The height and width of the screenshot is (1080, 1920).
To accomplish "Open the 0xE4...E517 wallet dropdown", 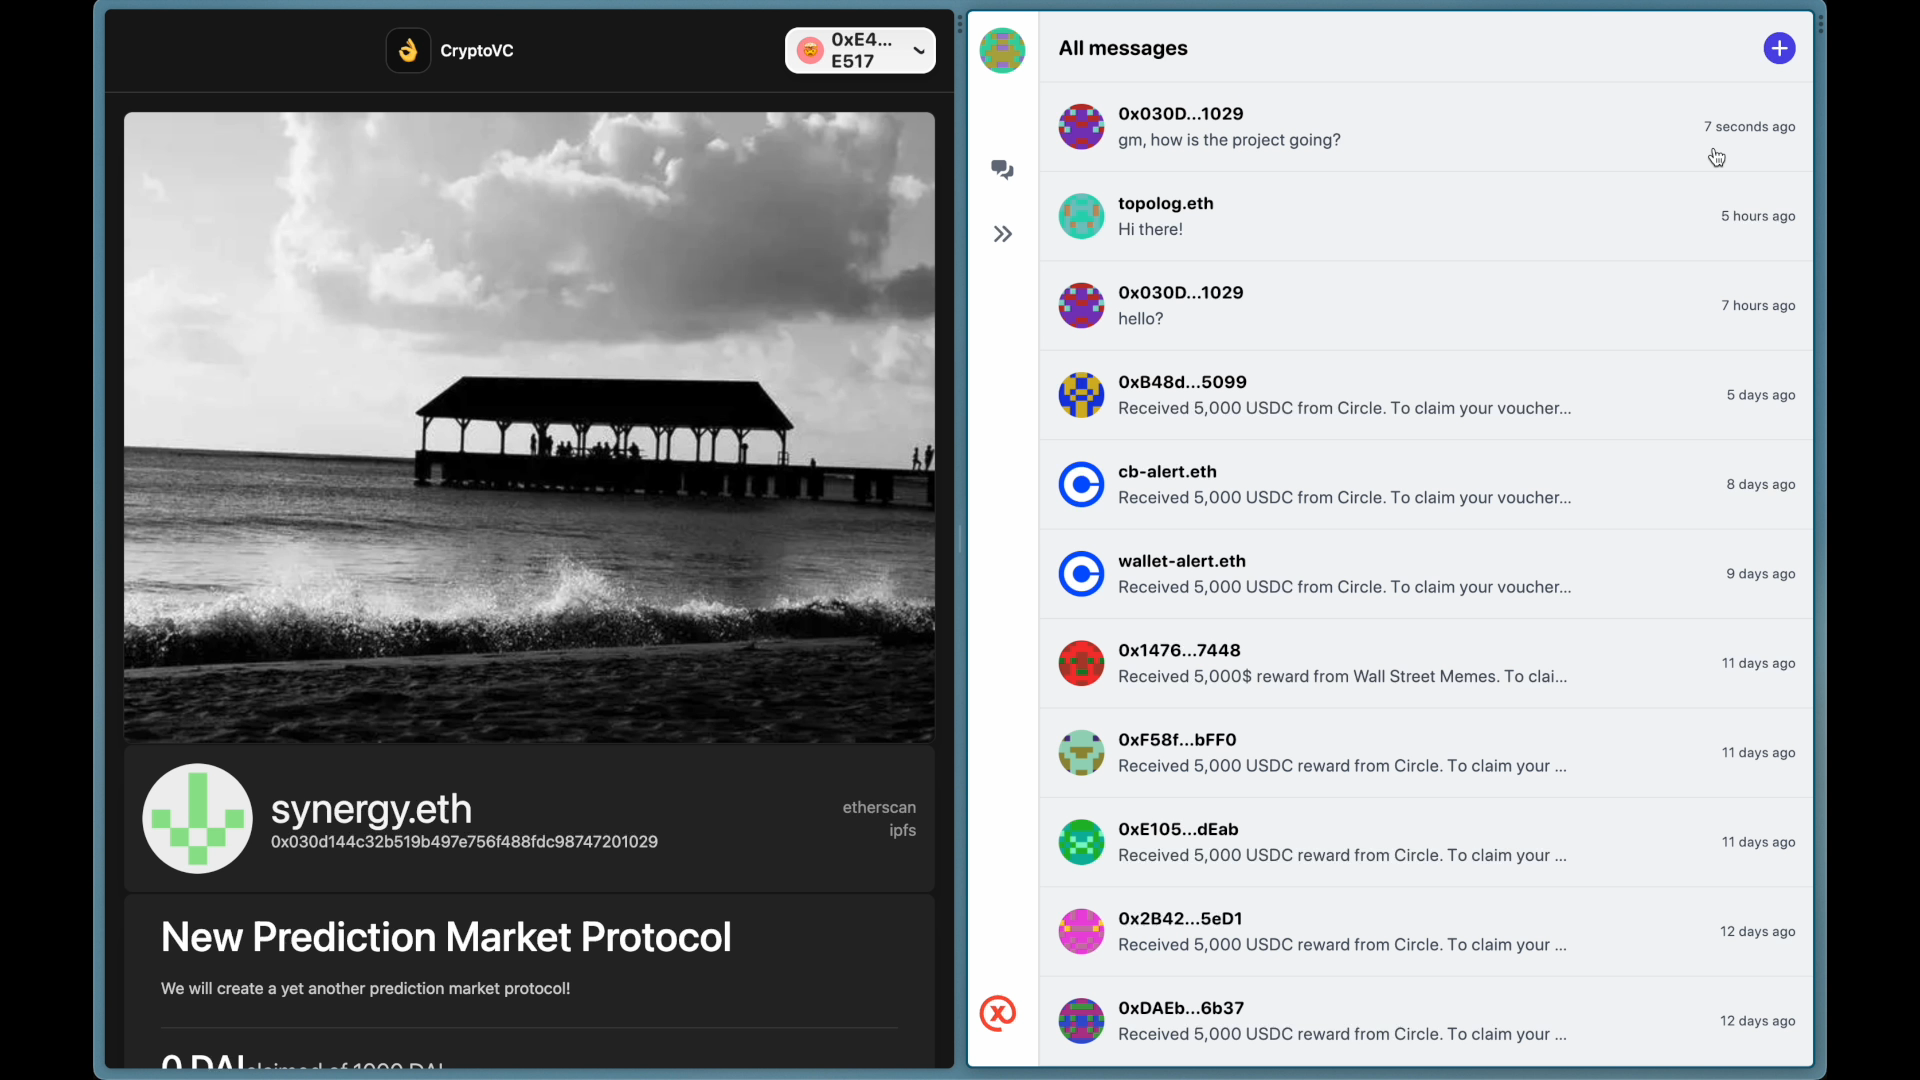I will 860,50.
